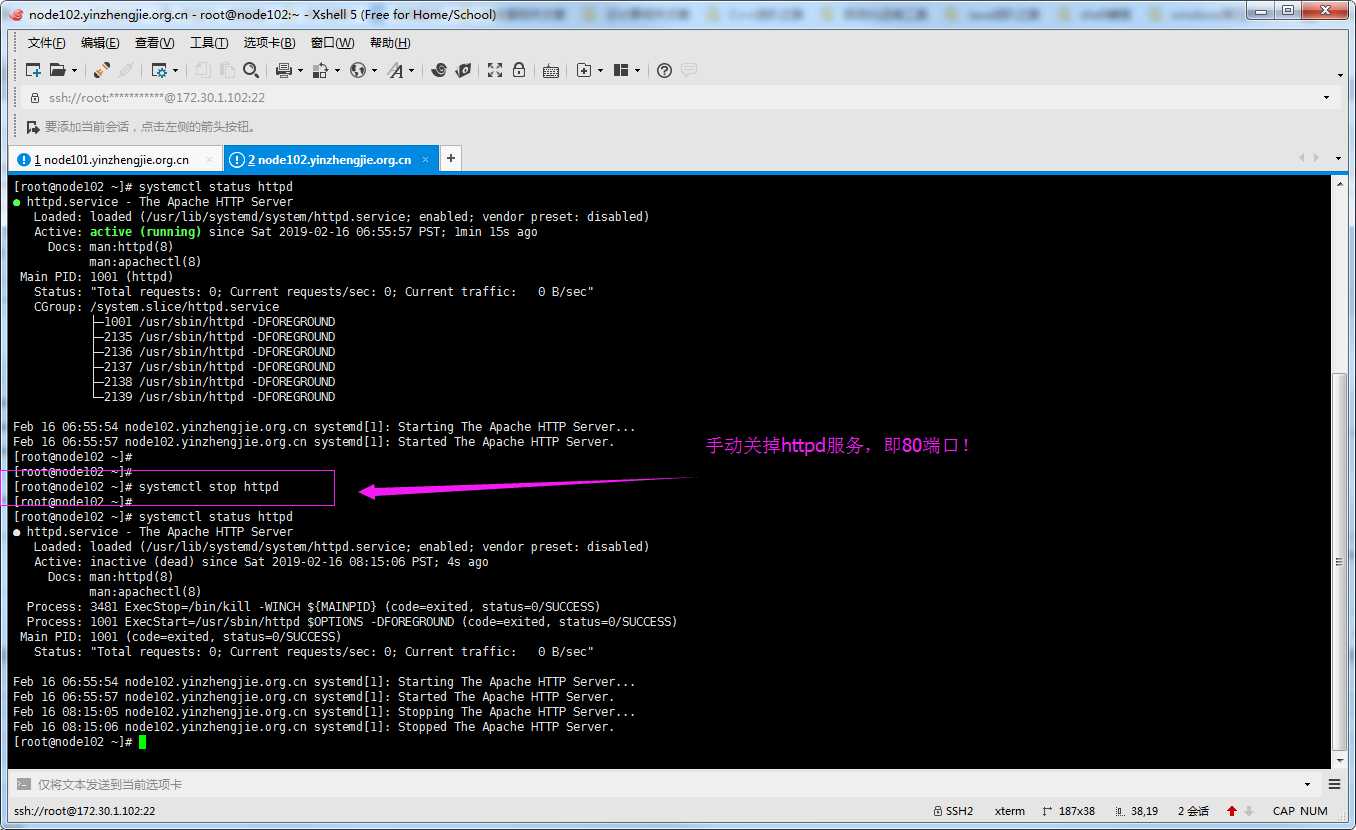Click the Font icon in toolbar
The image size is (1356, 830).
pos(395,70)
